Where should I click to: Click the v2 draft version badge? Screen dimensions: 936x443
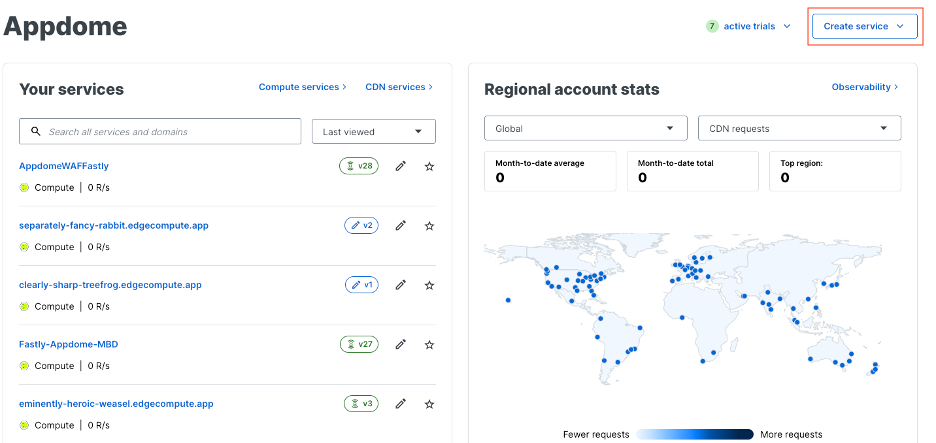(361, 226)
